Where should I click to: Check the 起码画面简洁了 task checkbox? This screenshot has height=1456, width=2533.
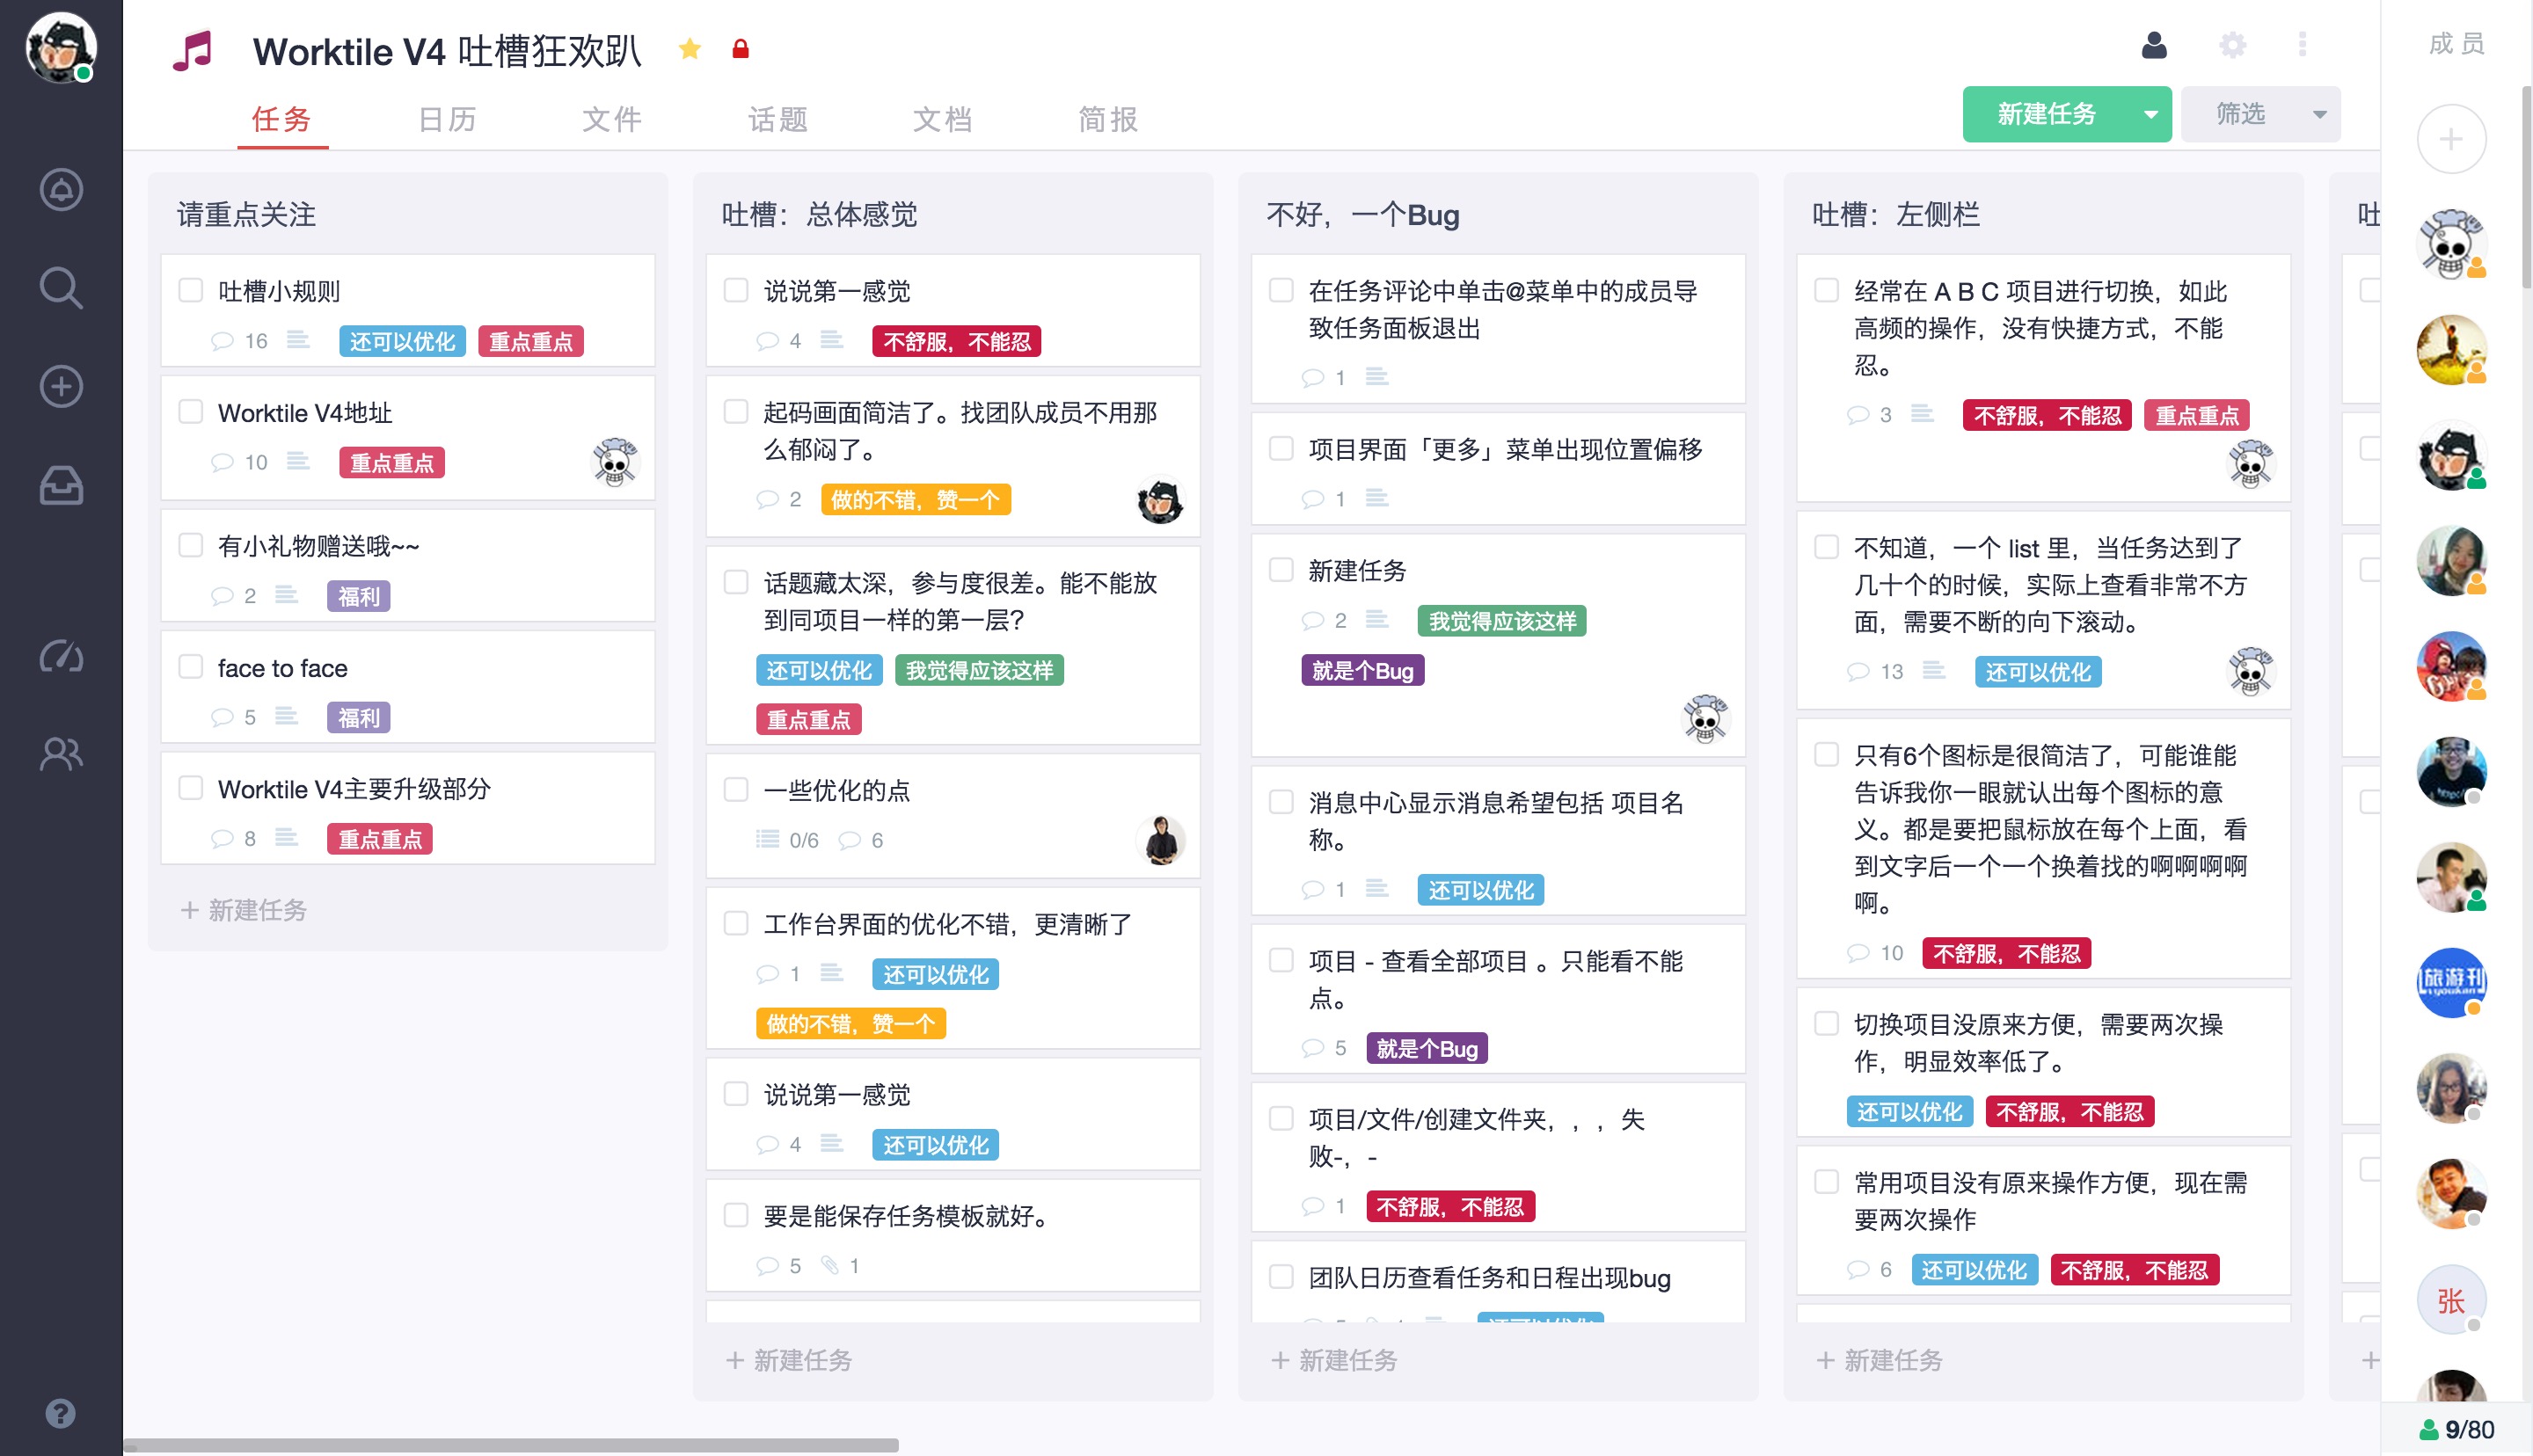coord(736,412)
